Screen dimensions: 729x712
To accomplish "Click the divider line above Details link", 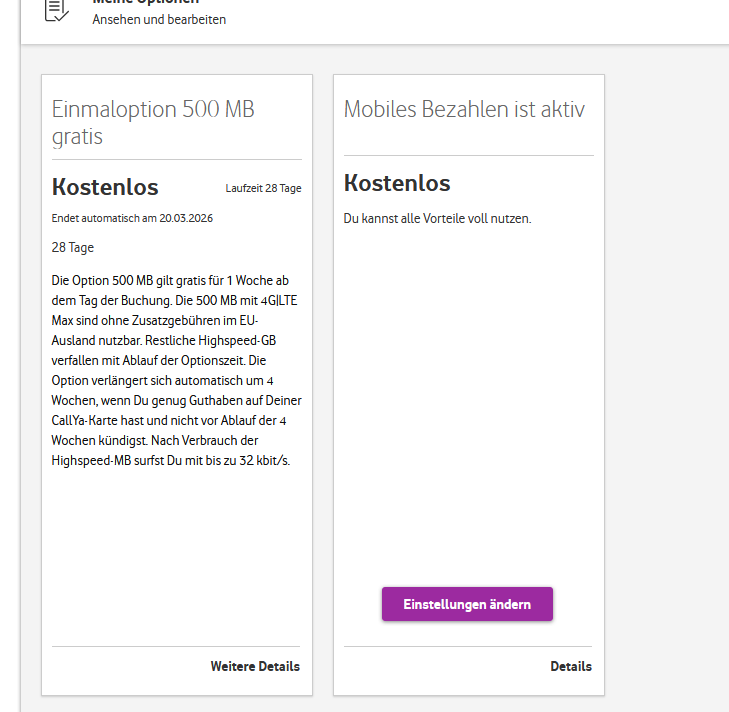I will [468, 646].
